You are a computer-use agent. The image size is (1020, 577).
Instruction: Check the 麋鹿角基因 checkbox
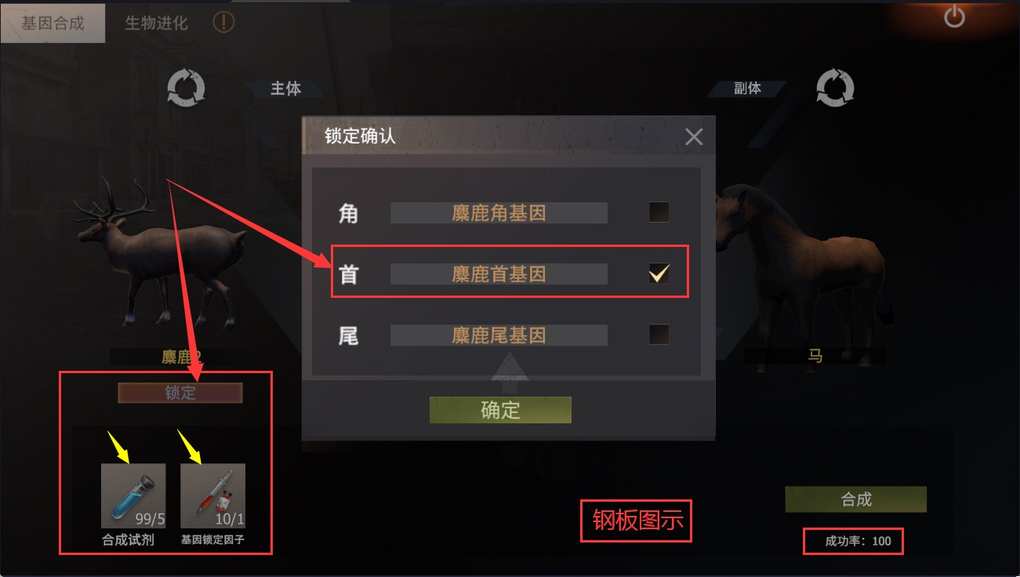click(658, 212)
